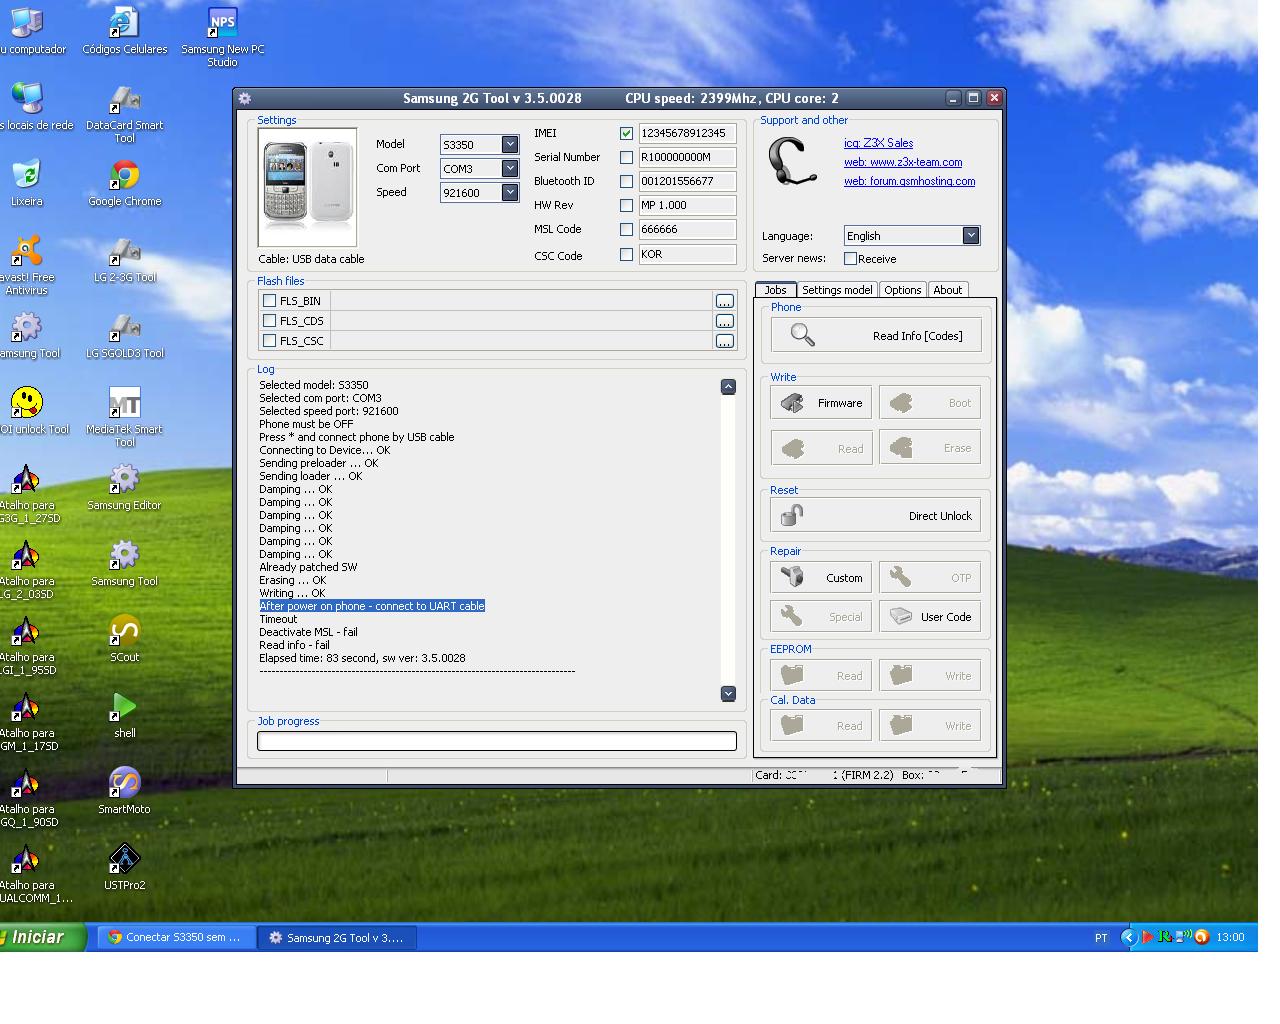Open the Iniciar start button
Viewport: 1280px width, 1024px height.
[42, 937]
